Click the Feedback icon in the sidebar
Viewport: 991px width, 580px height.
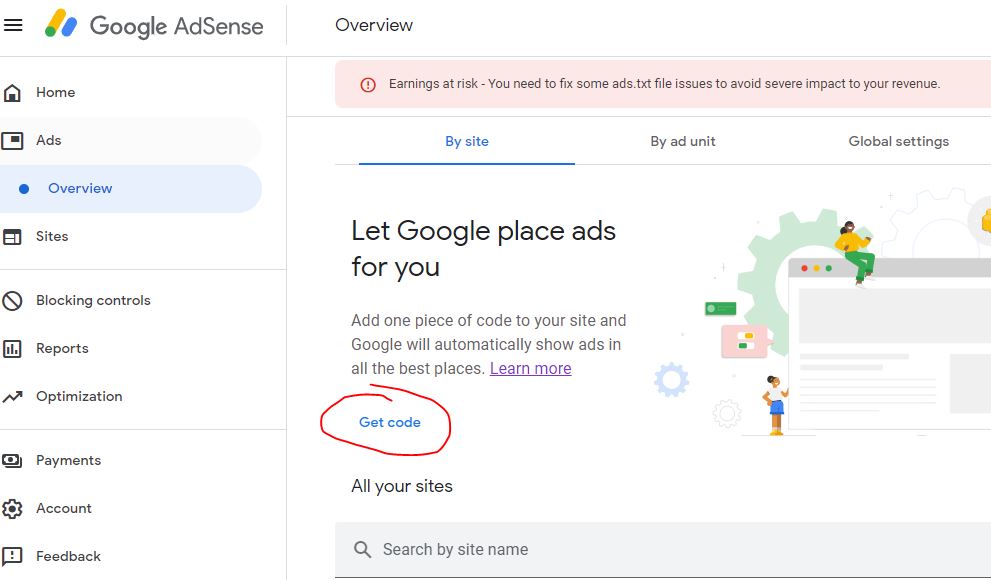tap(15, 556)
